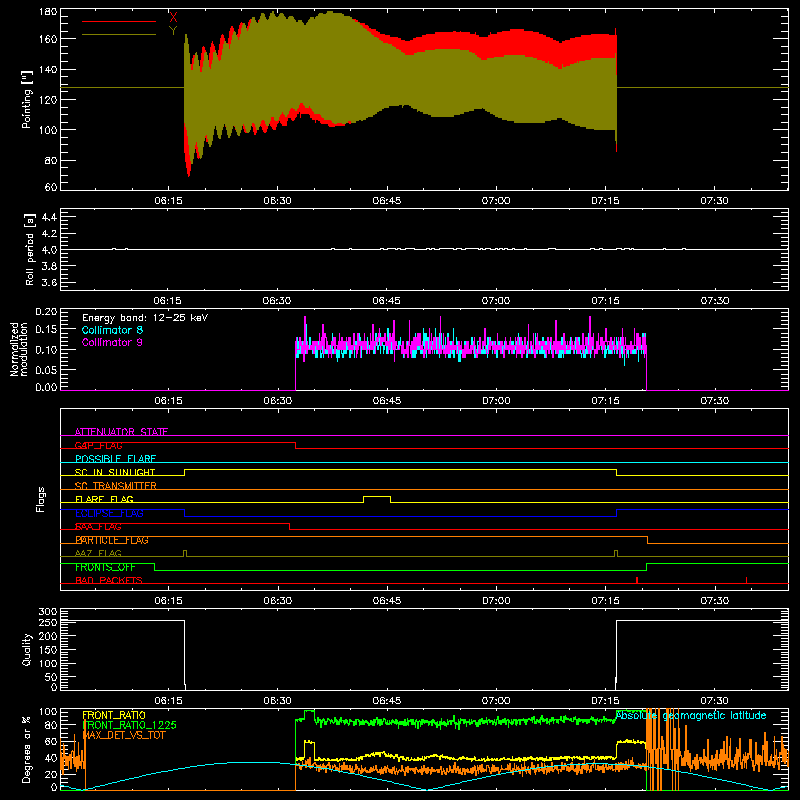
Task: Click the FLARE_FLAG label
Action: point(104,499)
